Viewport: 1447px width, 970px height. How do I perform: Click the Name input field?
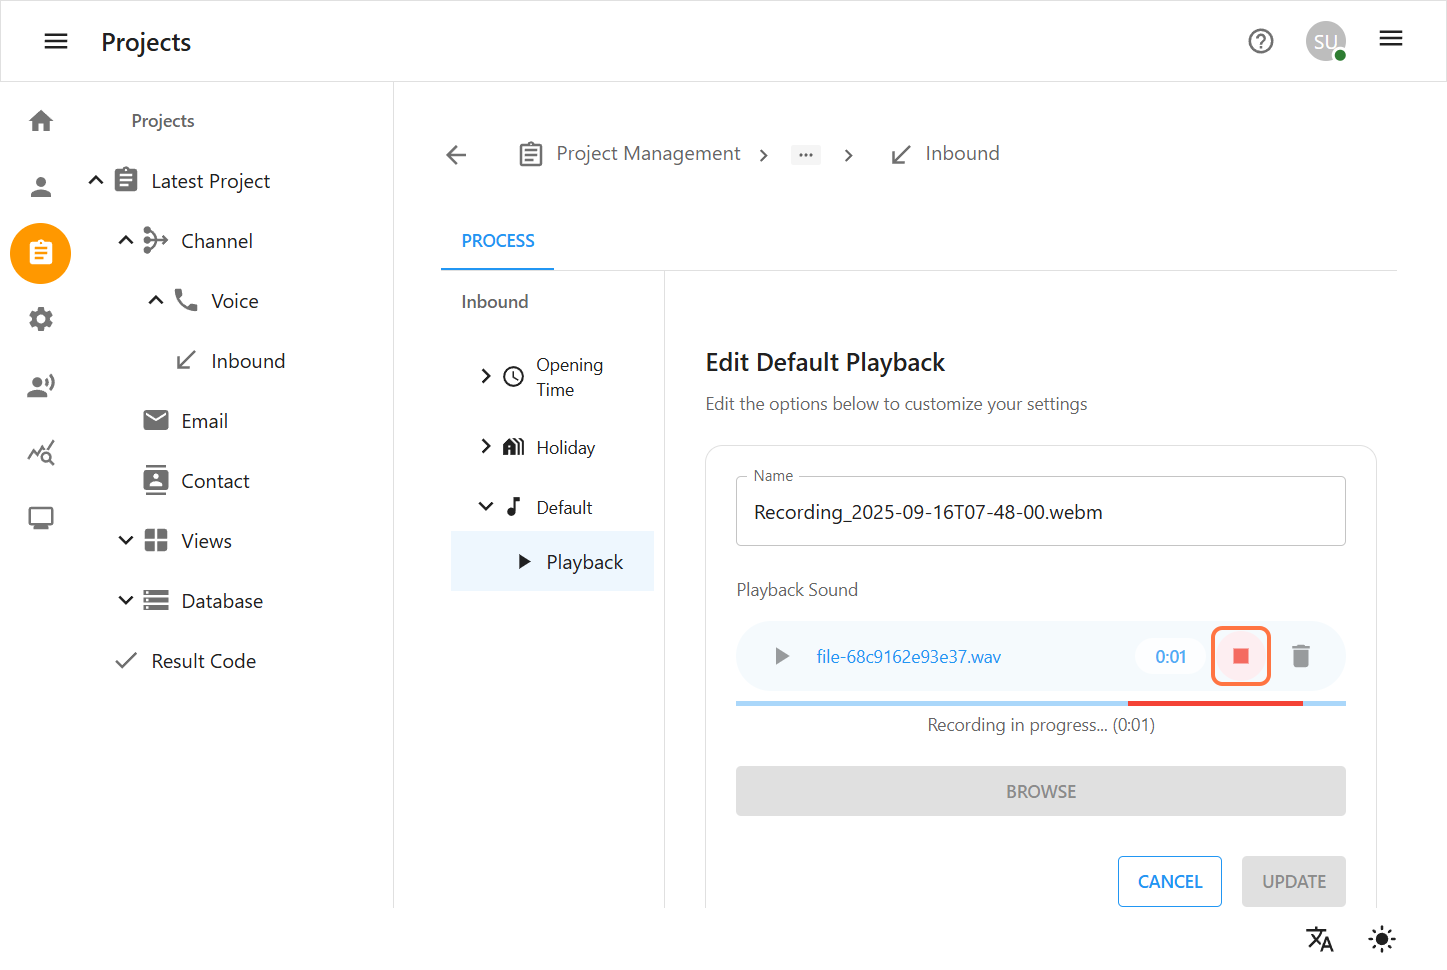1040,512
